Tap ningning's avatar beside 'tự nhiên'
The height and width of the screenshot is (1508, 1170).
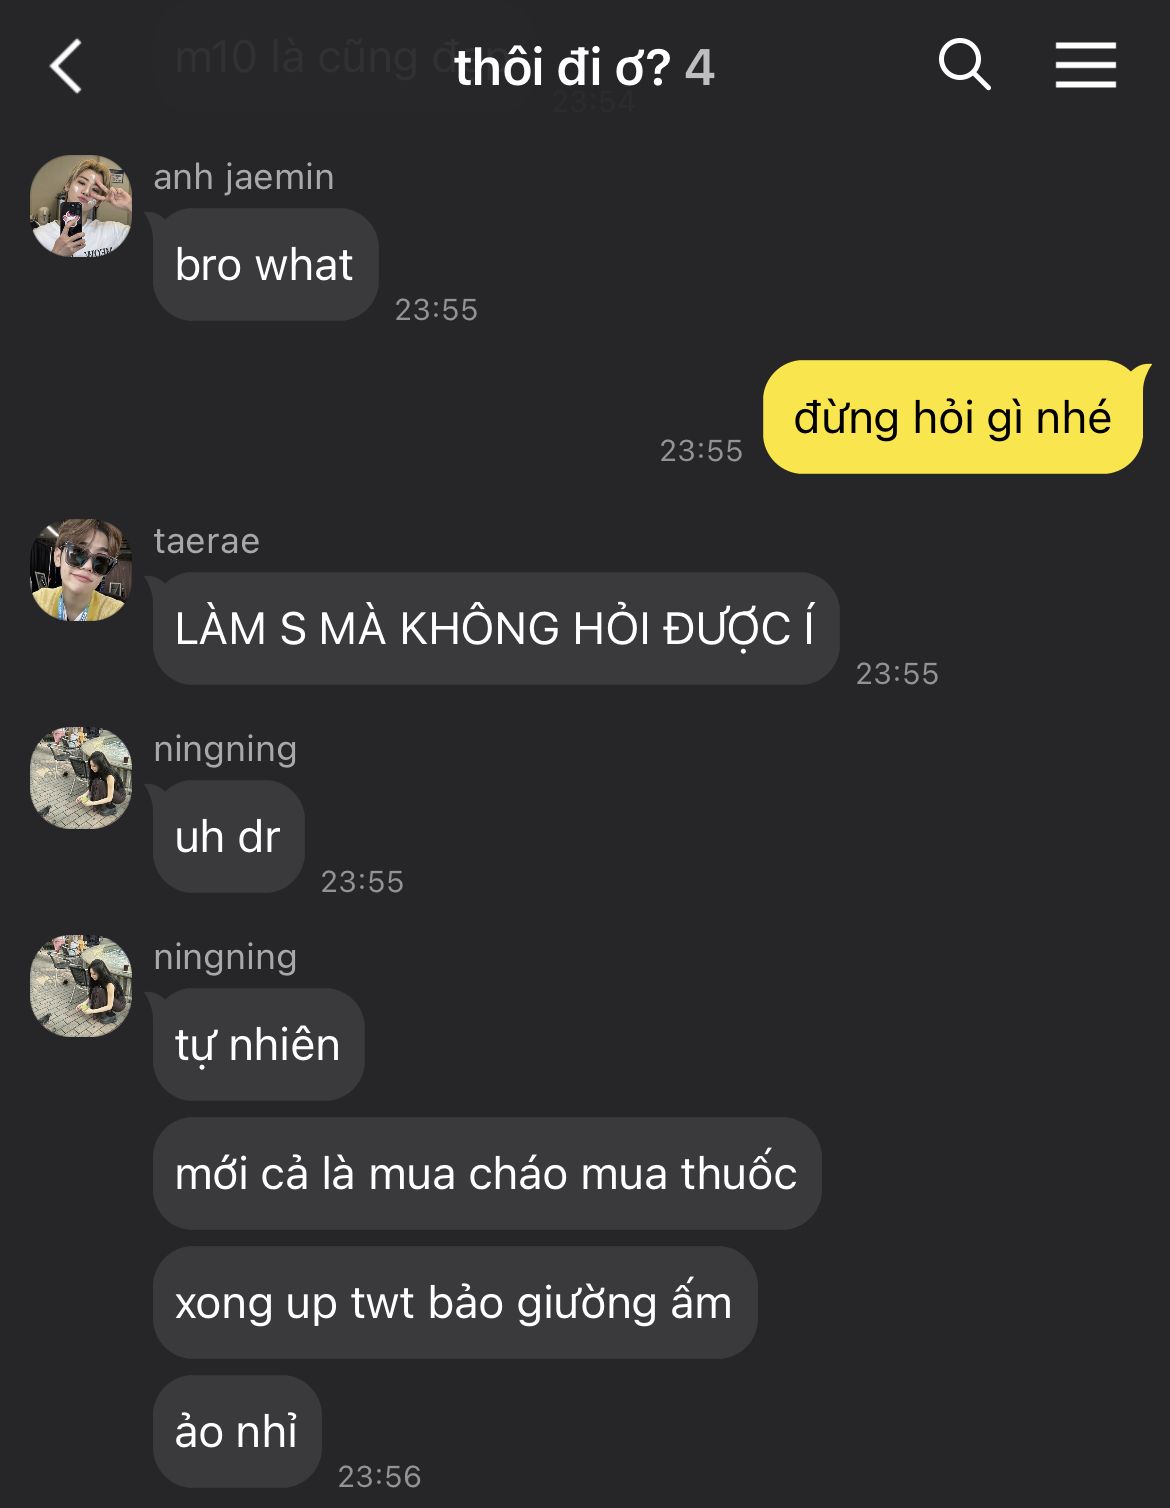point(81,986)
